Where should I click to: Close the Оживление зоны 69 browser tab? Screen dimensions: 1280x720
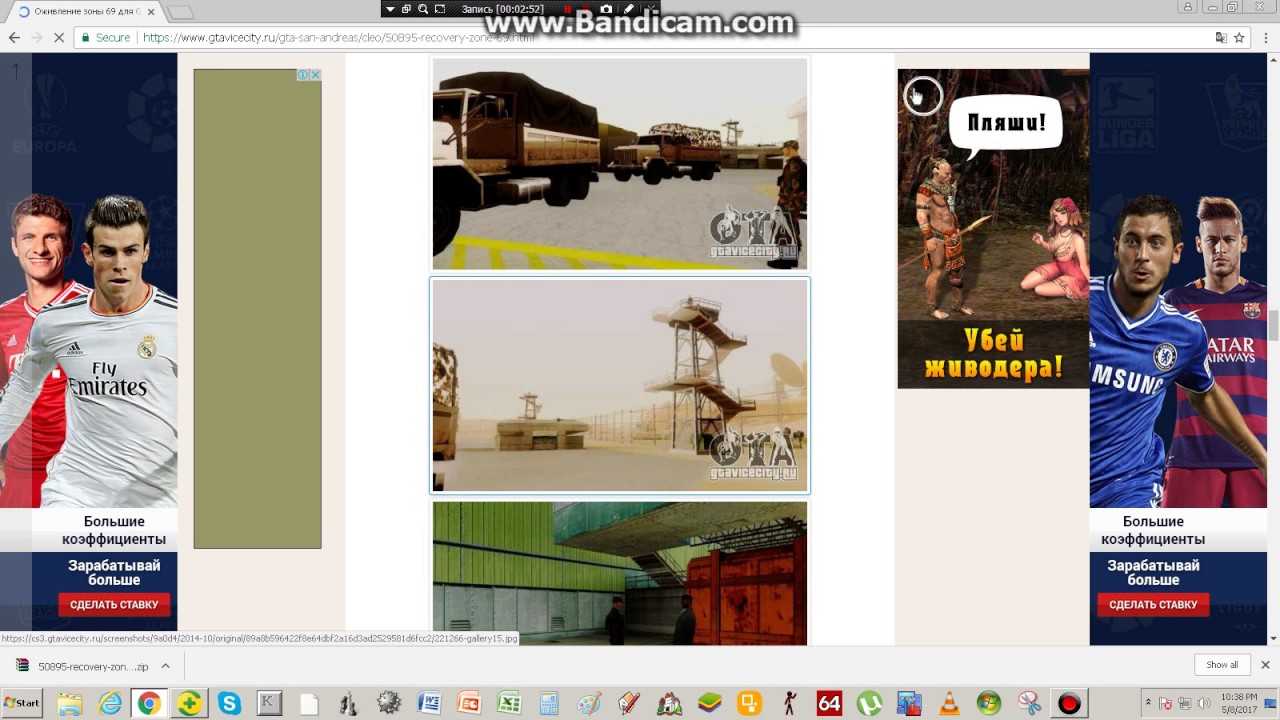151,11
